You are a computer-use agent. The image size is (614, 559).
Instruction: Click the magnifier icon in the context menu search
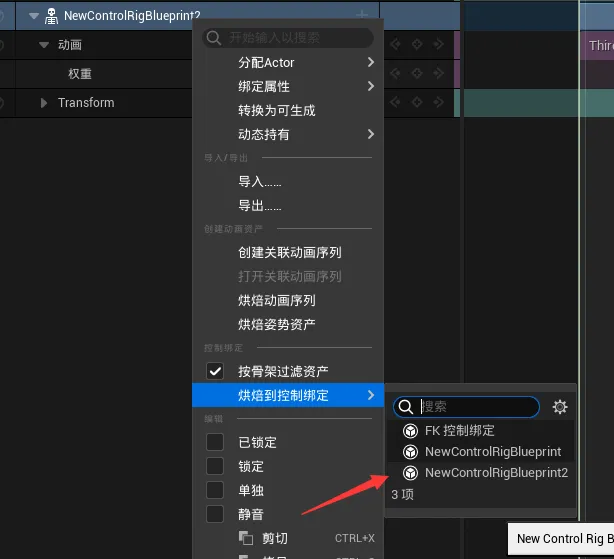213,38
